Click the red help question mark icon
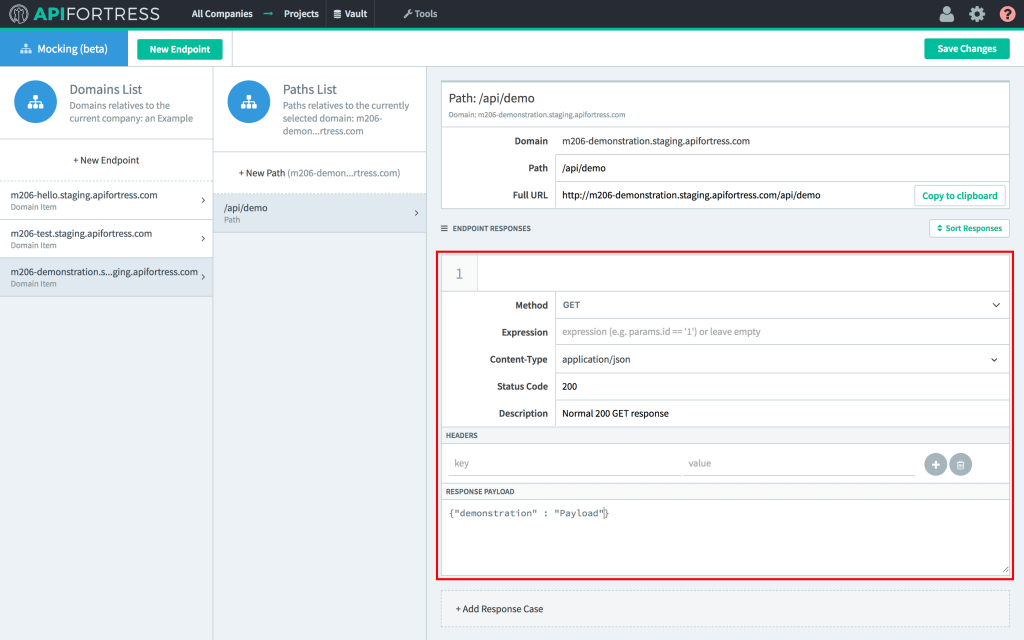The height and width of the screenshot is (640, 1024). 1007,14
